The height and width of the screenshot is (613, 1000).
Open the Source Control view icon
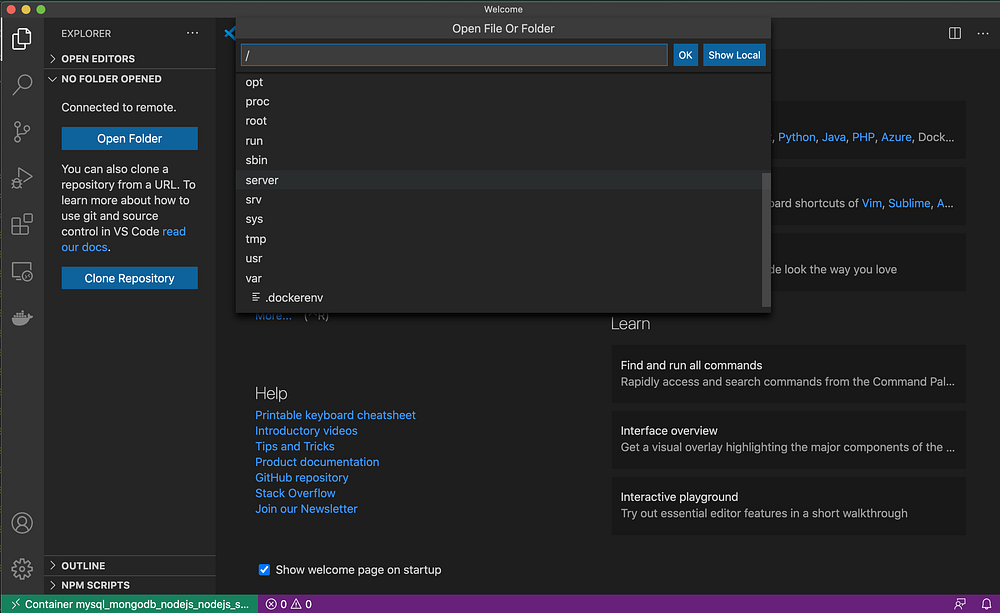(x=22, y=131)
